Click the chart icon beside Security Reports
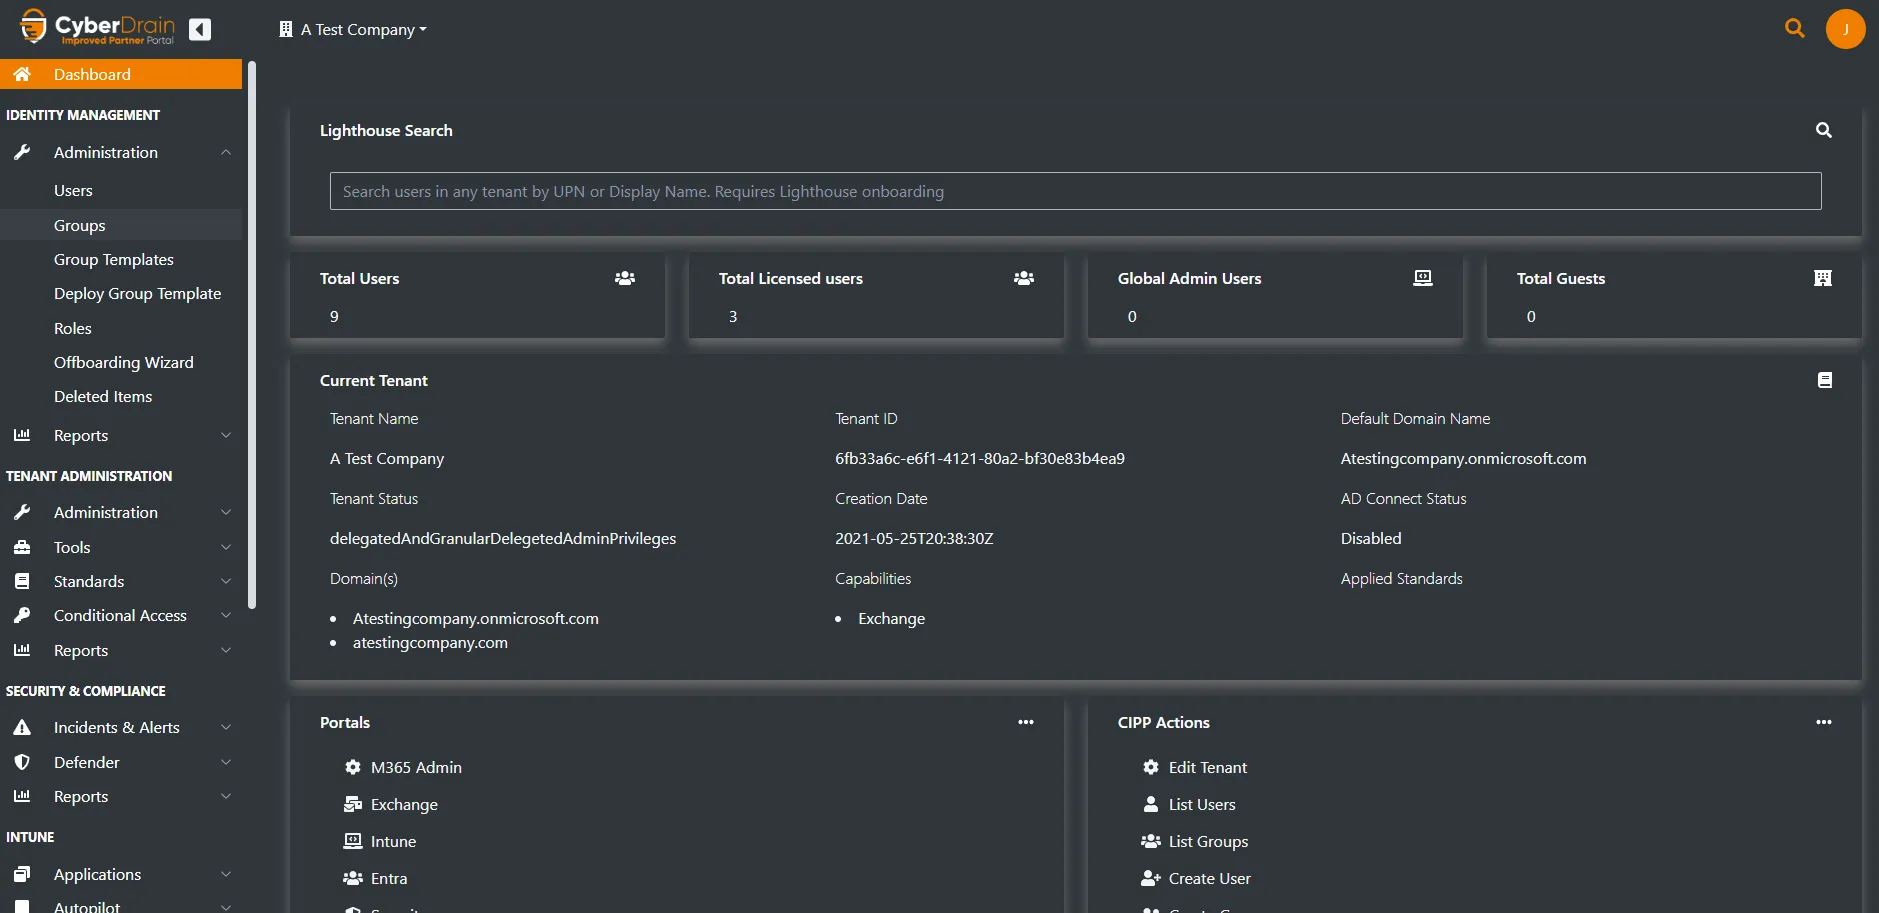 pyautogui.click(x=22, y=796)
